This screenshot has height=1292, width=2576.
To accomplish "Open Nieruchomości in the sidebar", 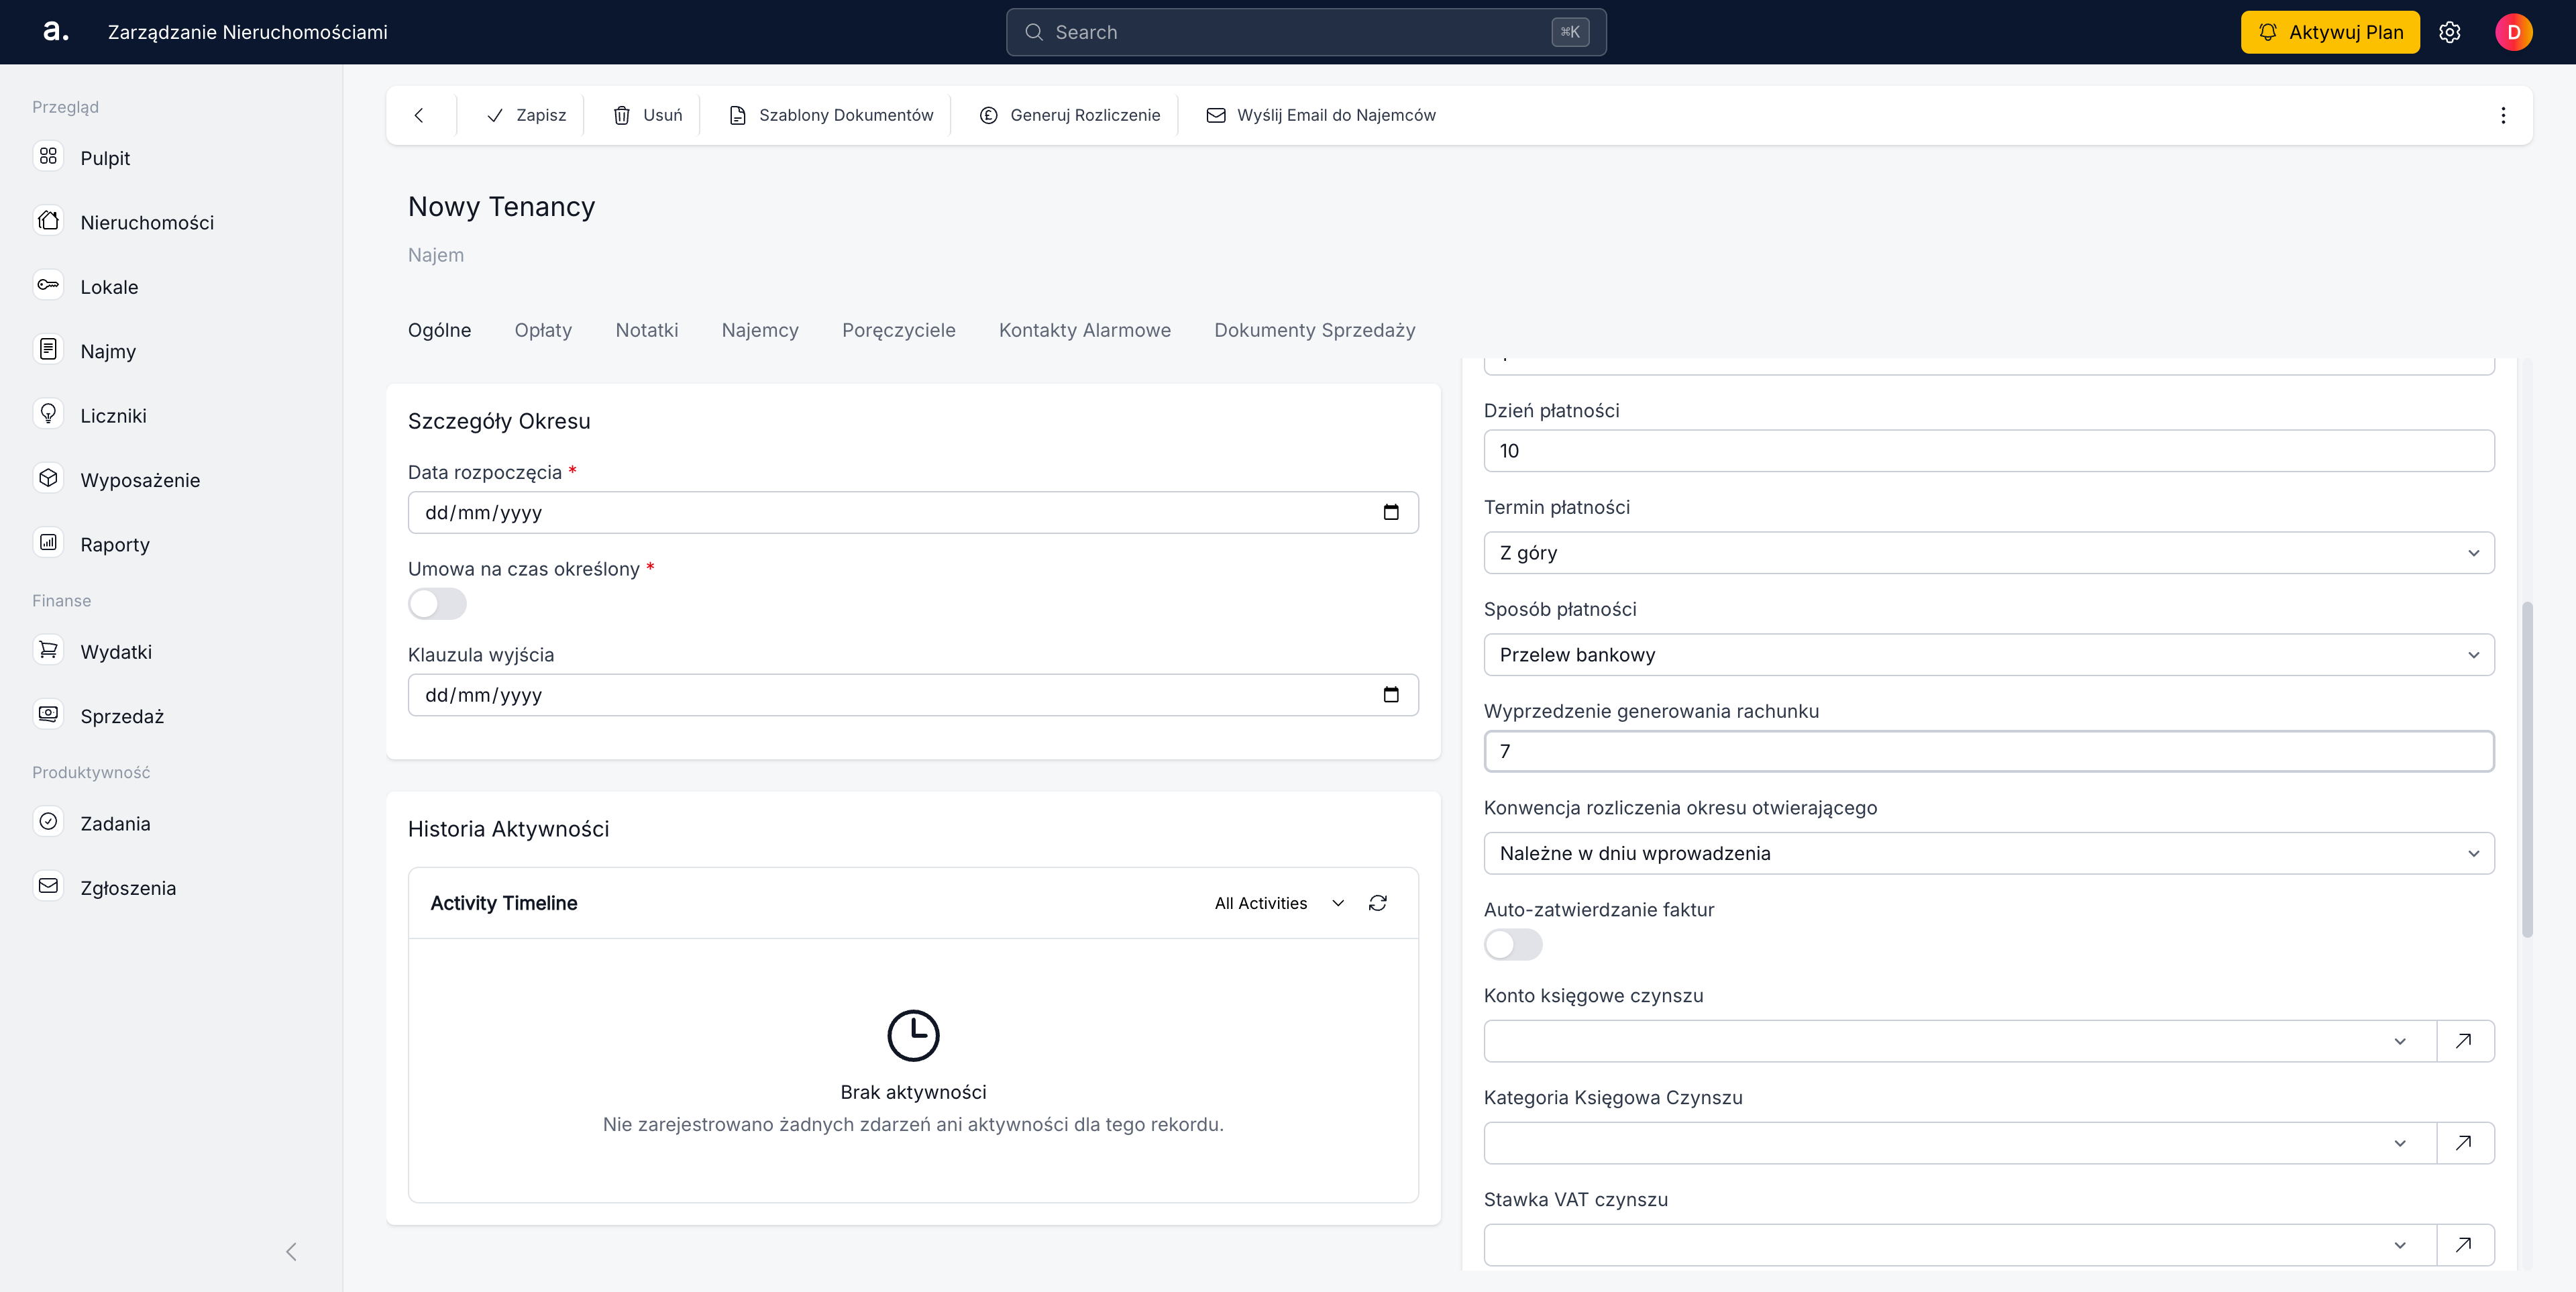I will coord(146,222).
